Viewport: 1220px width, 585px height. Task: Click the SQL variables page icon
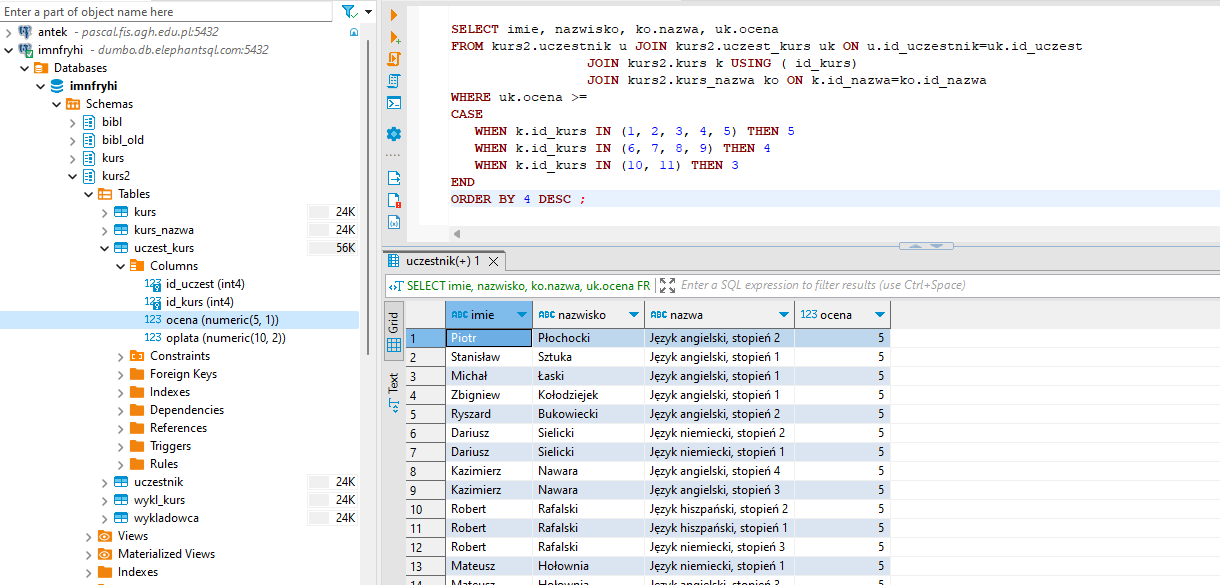394,222
